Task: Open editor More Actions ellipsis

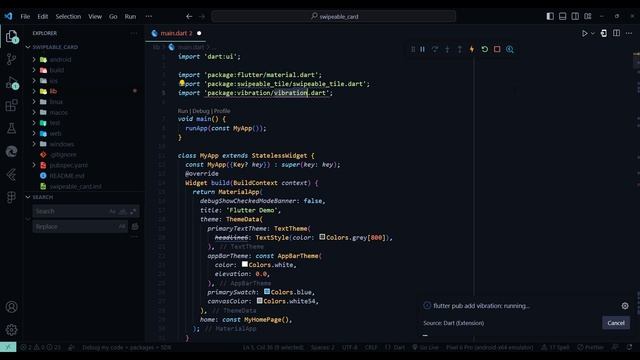Action: click(629, 33)
